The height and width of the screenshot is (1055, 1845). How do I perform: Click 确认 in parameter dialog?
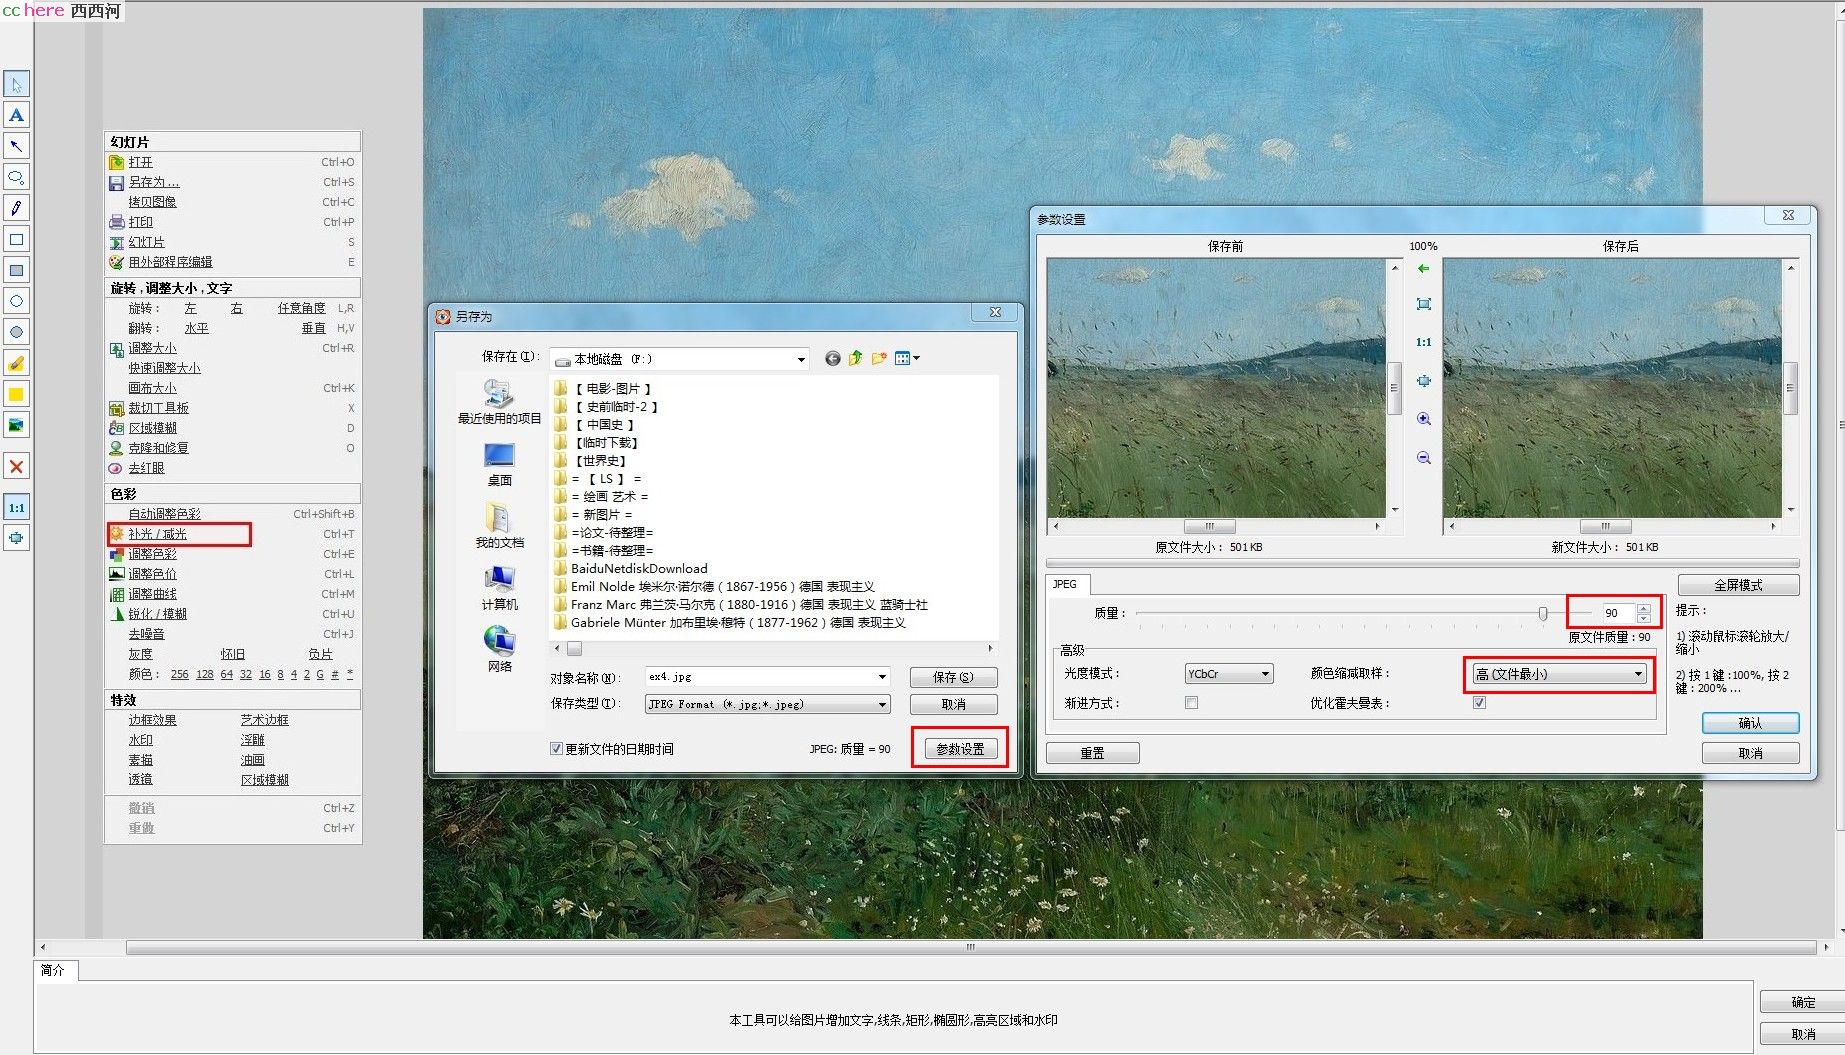(x=1750, y=723)
